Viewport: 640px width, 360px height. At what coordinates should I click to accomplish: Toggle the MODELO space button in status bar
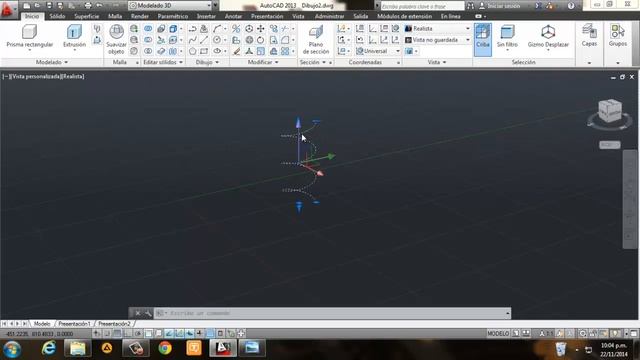coord(498,333)
